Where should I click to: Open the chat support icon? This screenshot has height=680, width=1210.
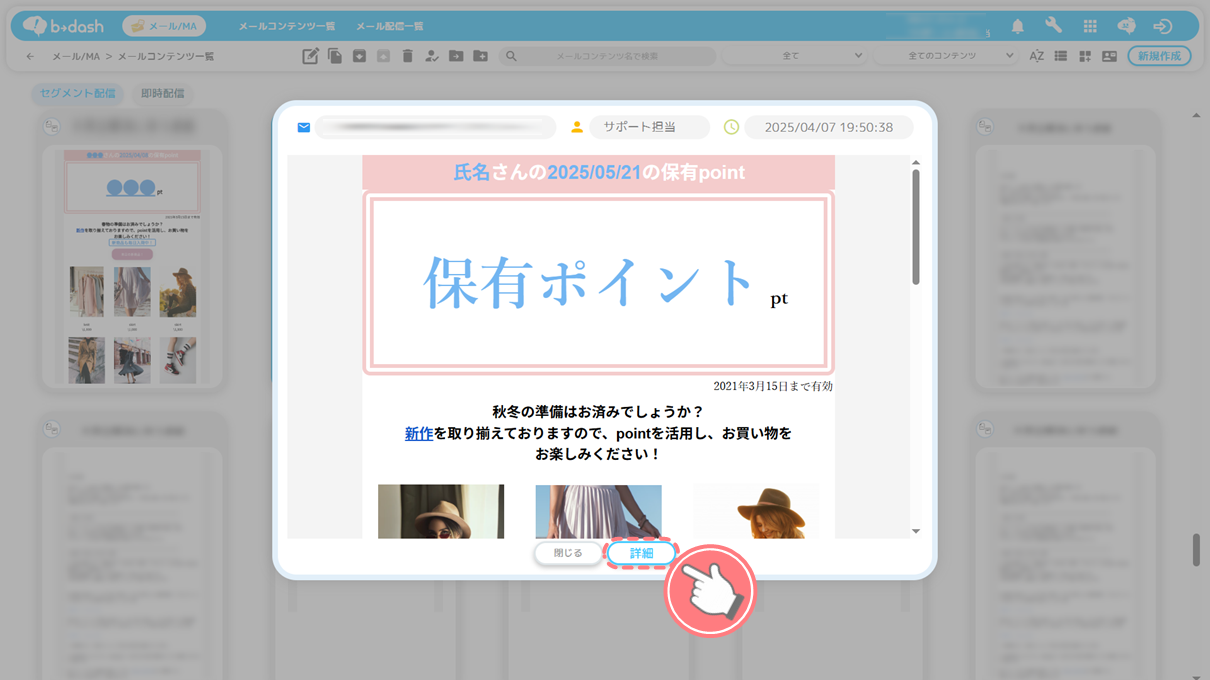pyautogui.click(x=1126, y=26)
